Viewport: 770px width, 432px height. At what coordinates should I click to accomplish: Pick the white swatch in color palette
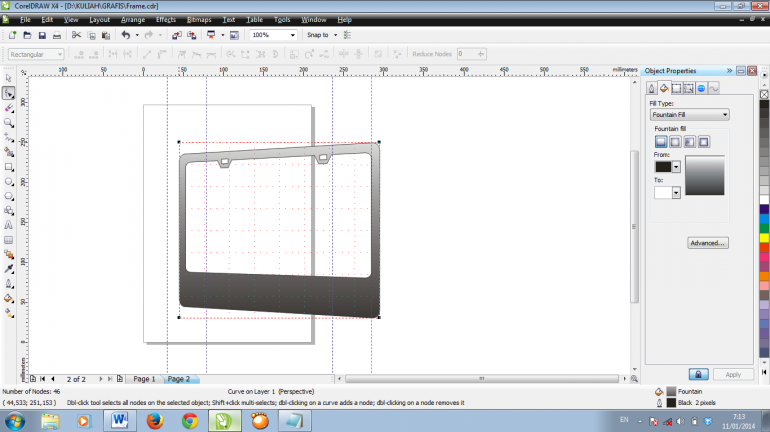(x=764, y=200)
